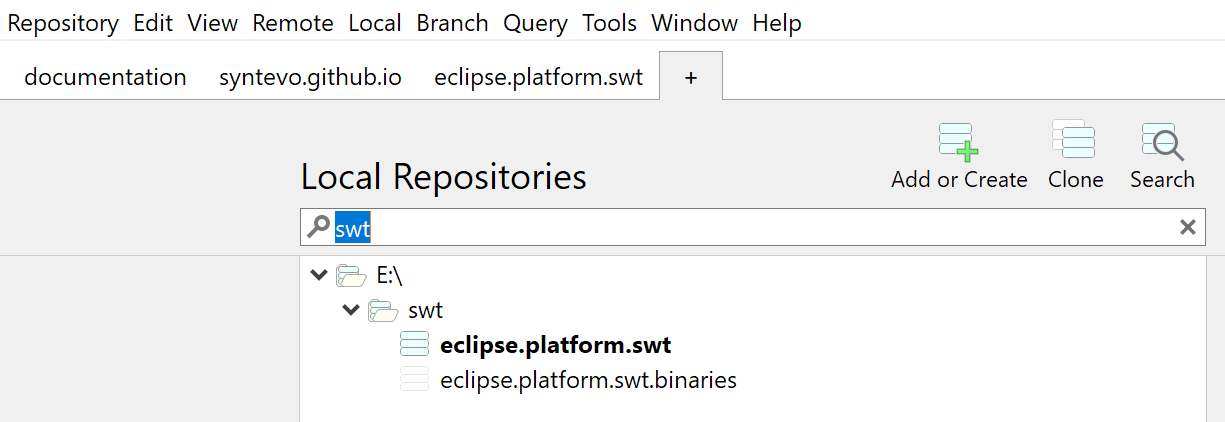Image resolution: width=1225 pixels, height=422 pixels.
Task: Open the Branch menu
Action: coord(453,22)
